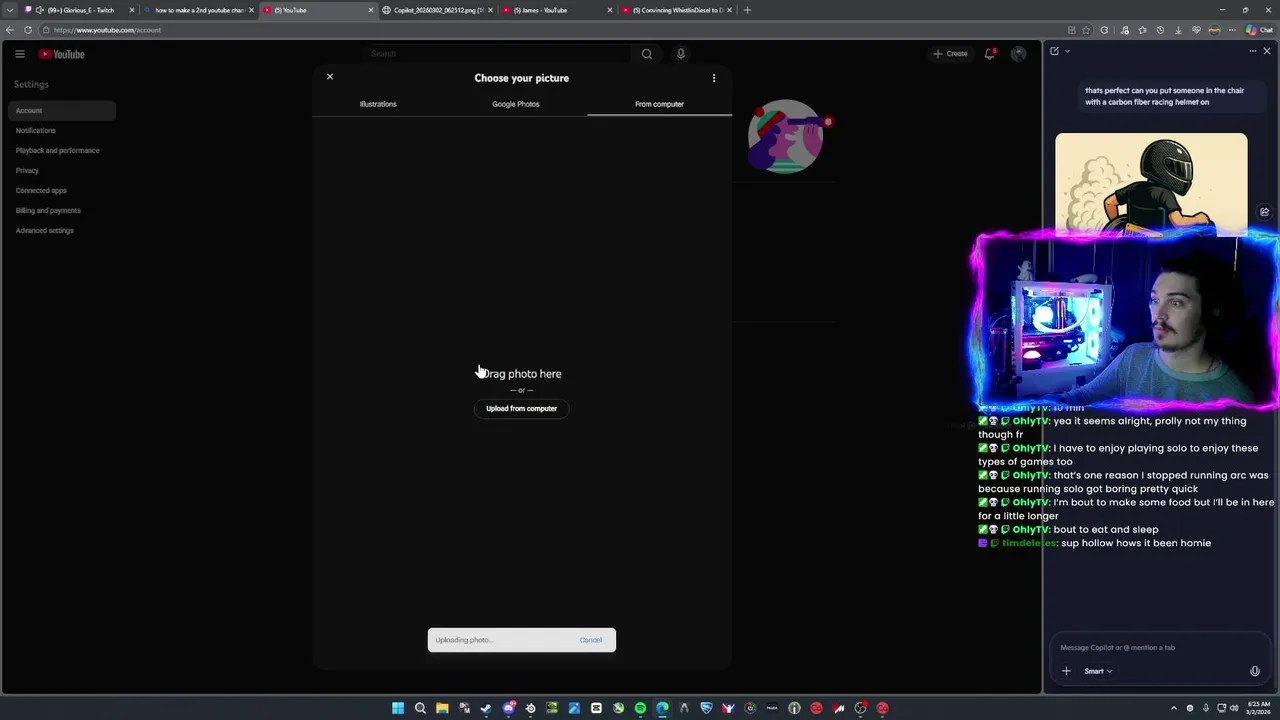Open the browser profile avatar
This screenshot has width=1280, height=720.
1214,30
